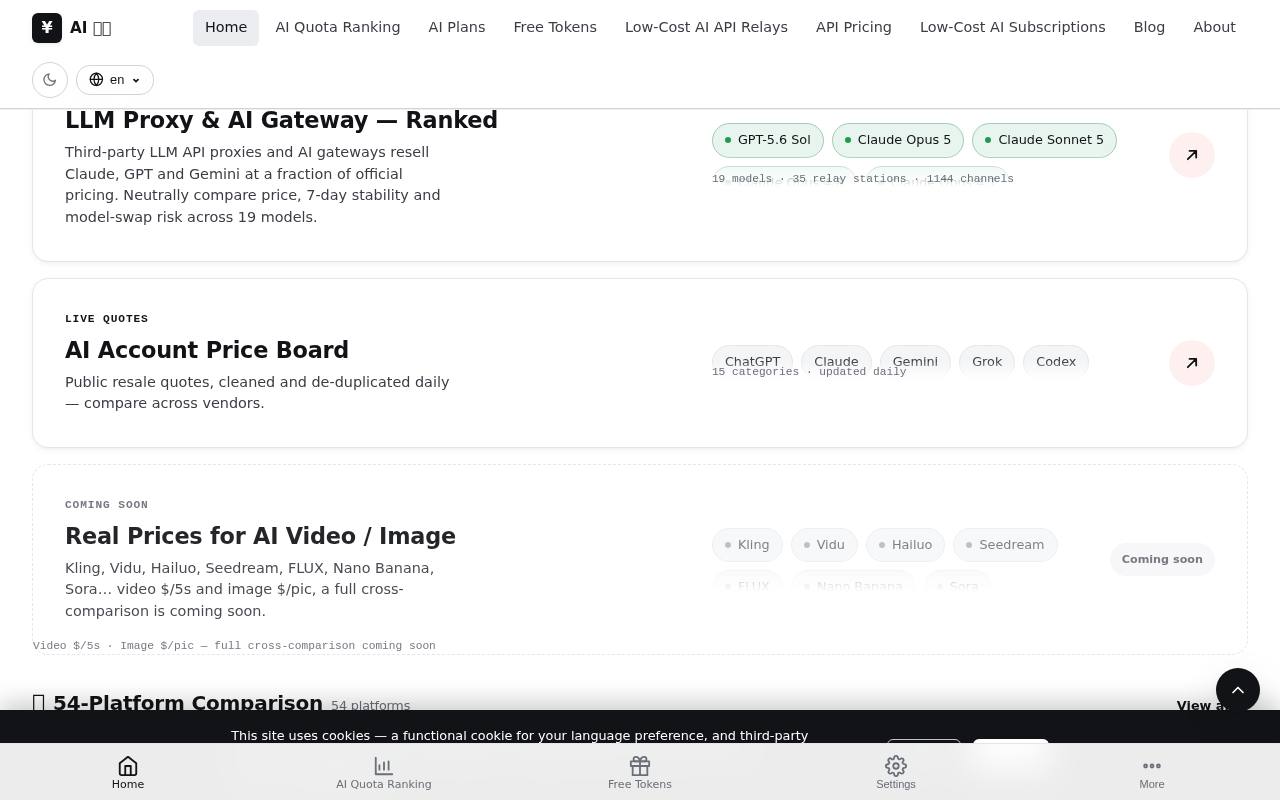Image resolution: width=1280 pixels, height=800 pixels.
Task: Navigate to API Pricing
Action: click(x=854, y=27)
